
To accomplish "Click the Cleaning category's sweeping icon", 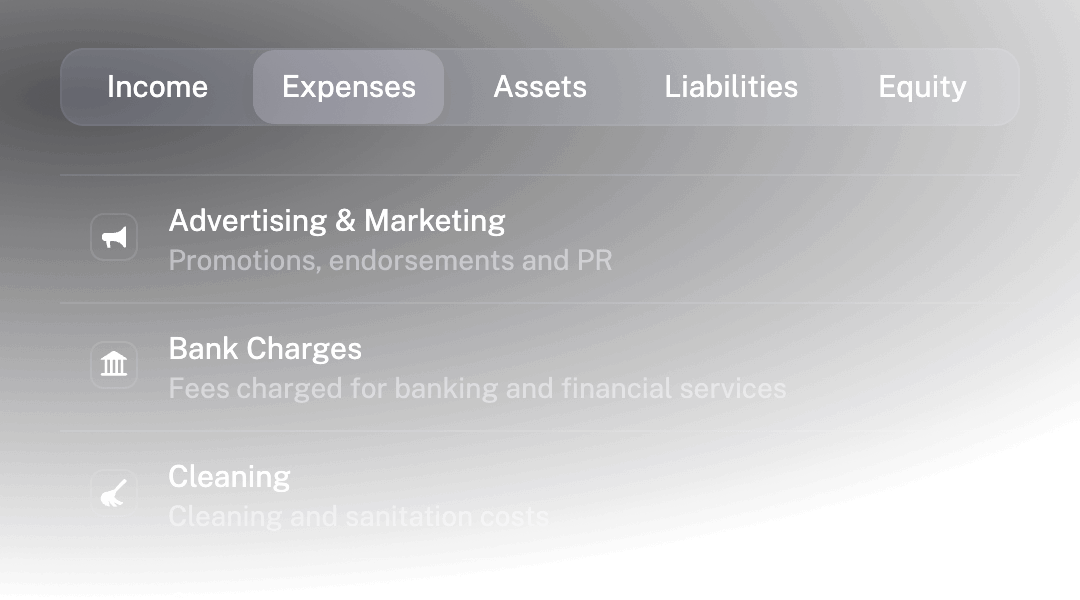I will click(114, 492).
